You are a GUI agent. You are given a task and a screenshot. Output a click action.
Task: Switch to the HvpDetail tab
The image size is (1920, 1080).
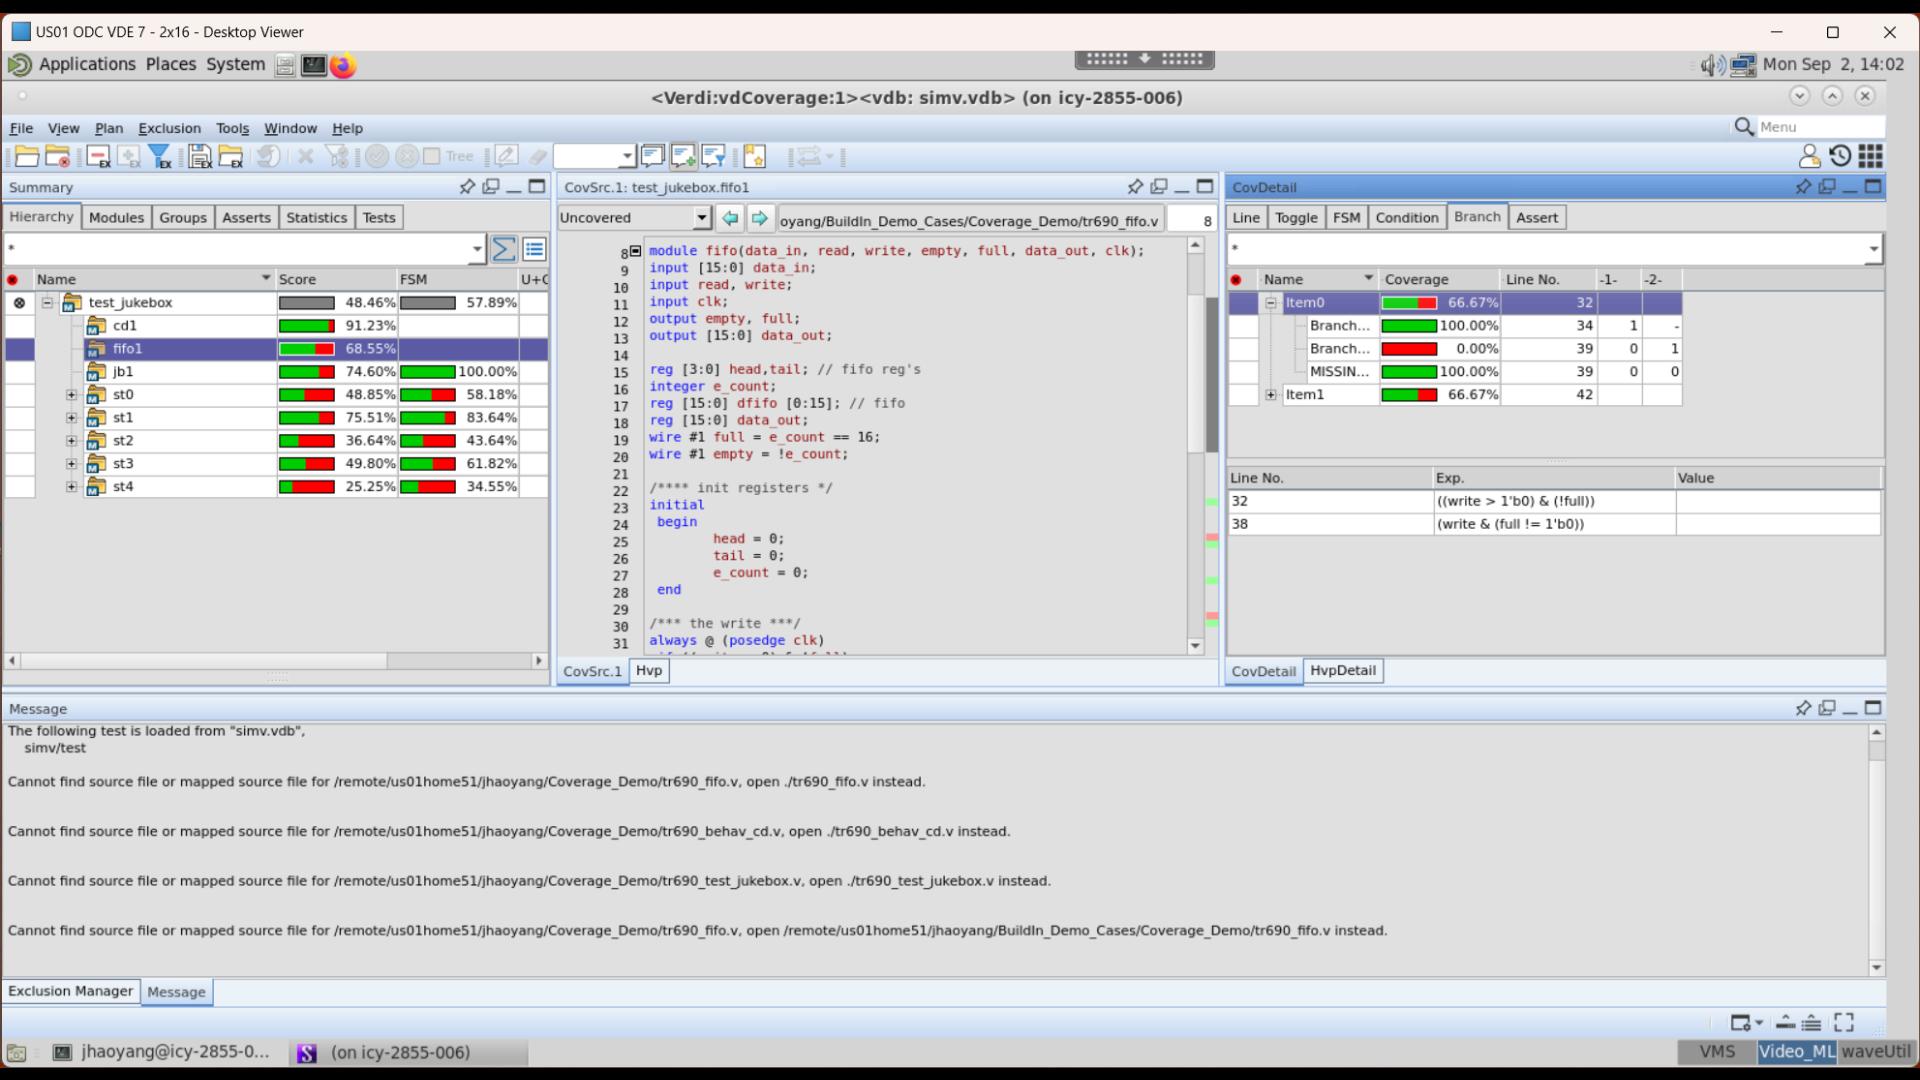point(1343,671)
